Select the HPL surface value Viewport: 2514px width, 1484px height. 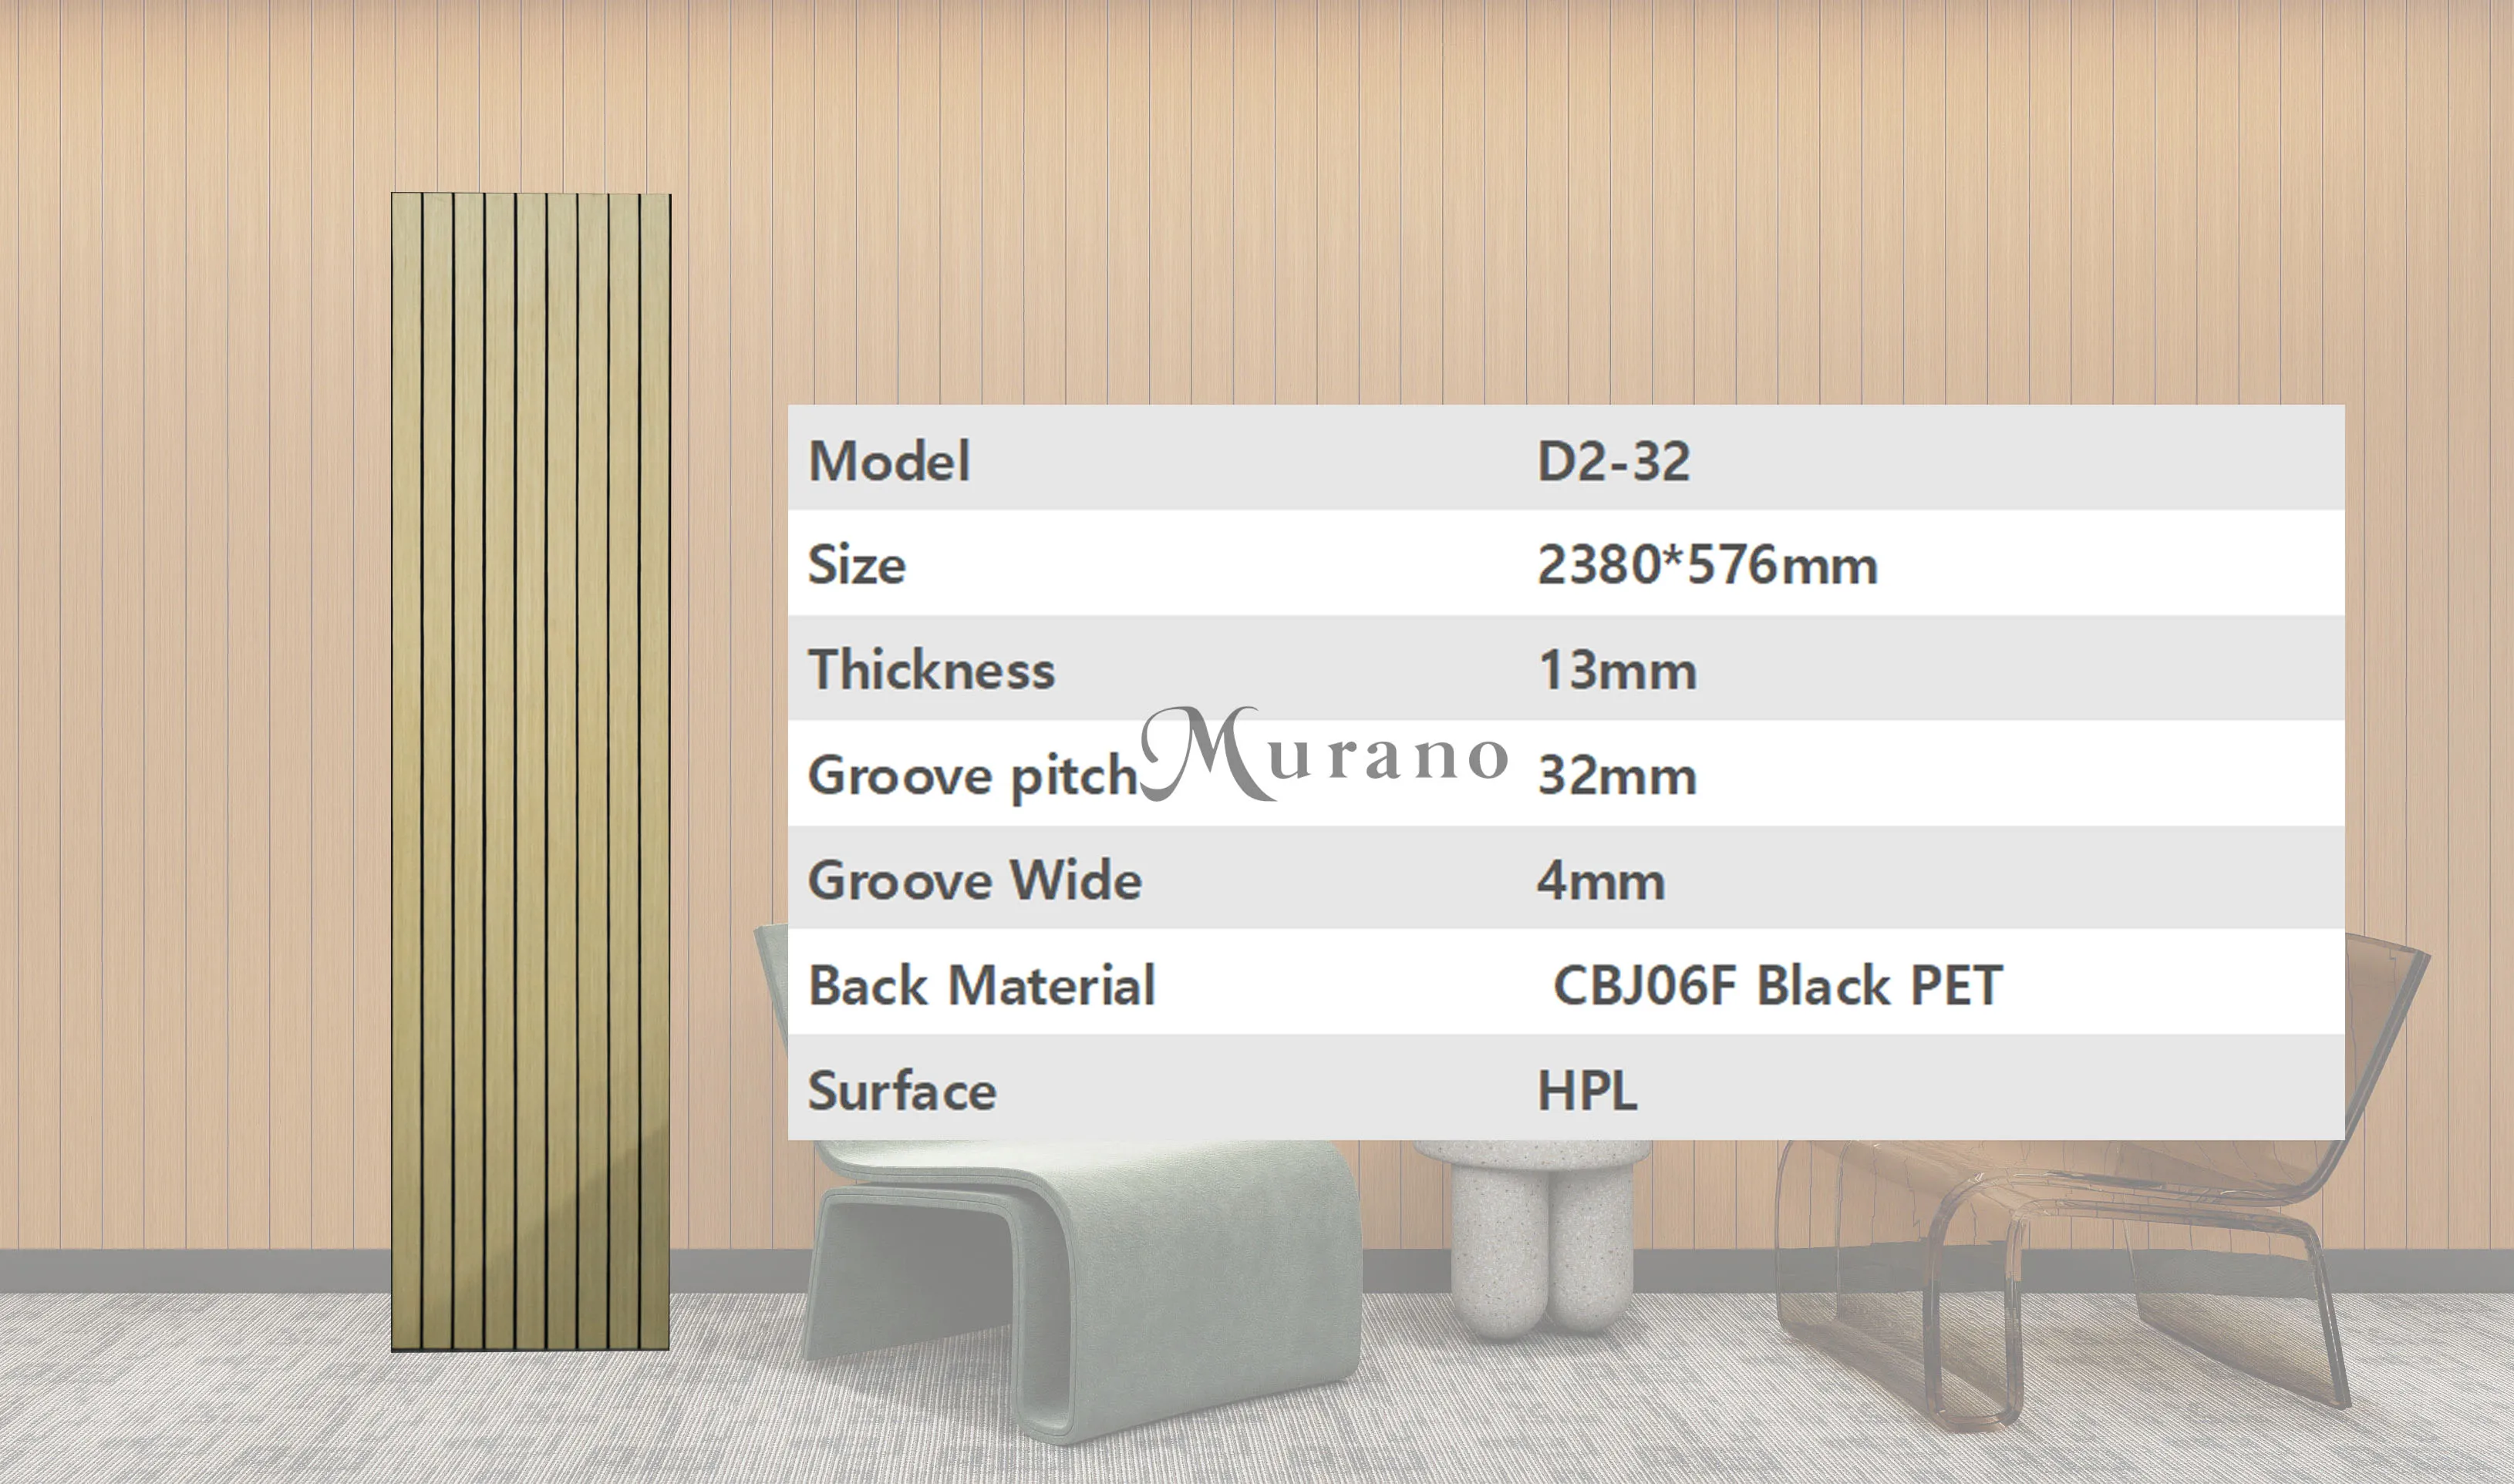[x=1586, y=1091]
